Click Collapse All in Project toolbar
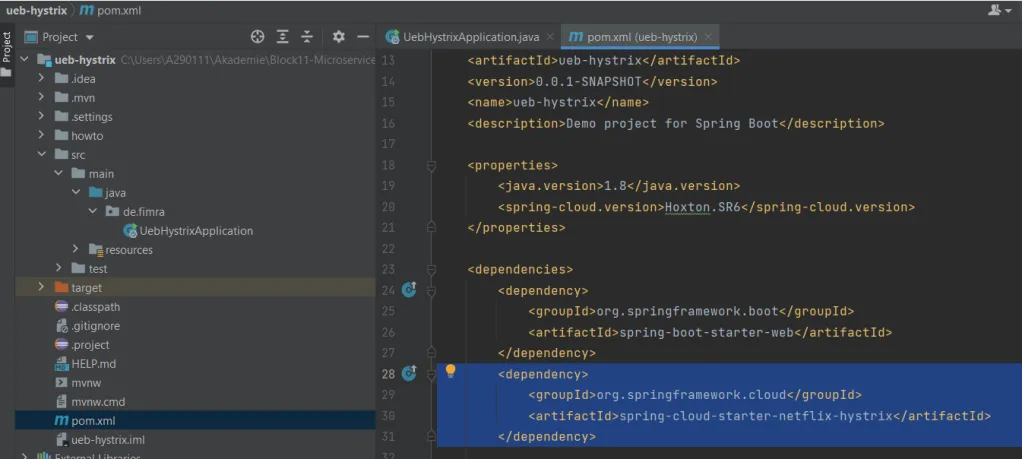Screen dimensions: 1022x459 (307, 37)
